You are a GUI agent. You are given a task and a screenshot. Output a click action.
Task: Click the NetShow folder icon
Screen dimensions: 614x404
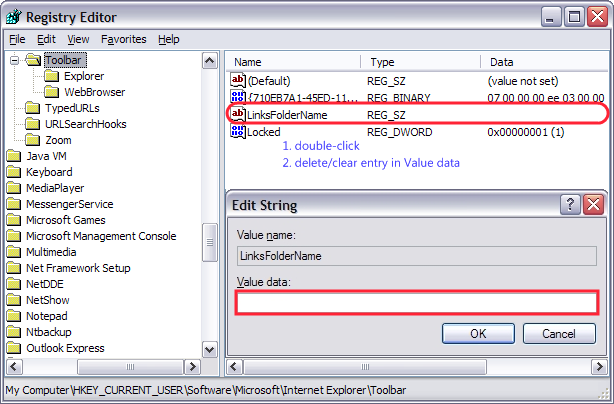pos(14,300)
